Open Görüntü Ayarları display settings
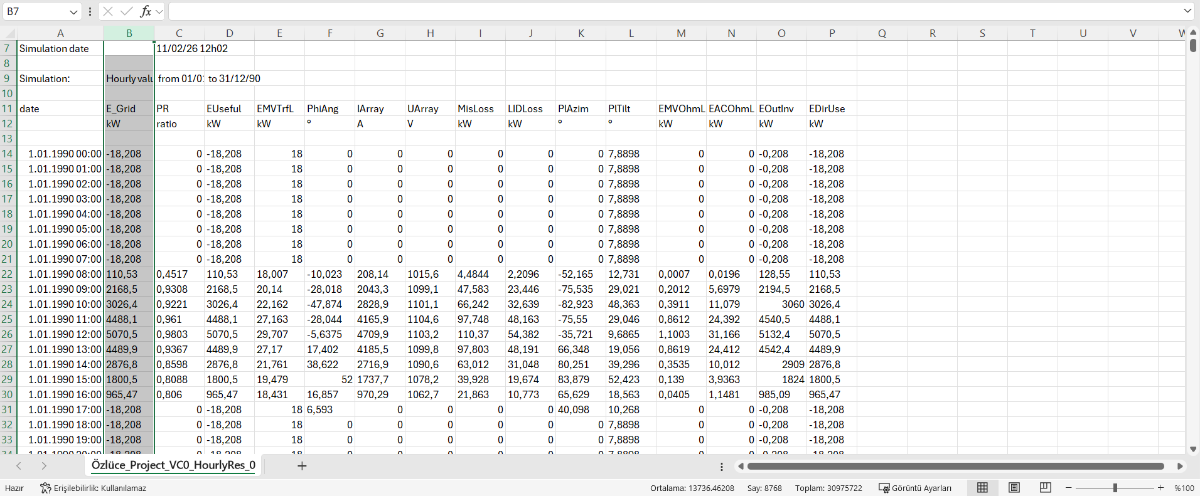 tap(914, 487)
